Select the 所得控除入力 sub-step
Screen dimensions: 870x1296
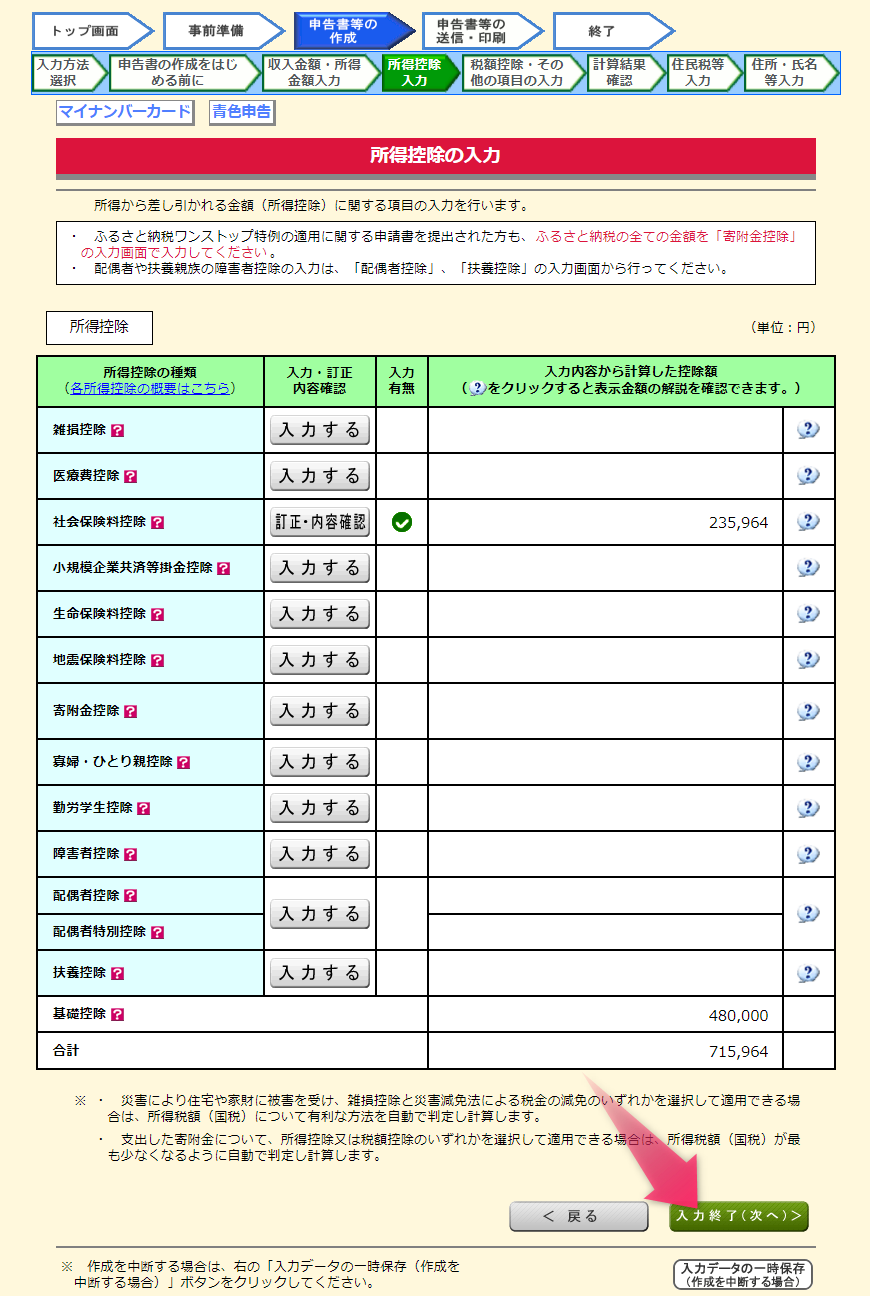(419, 73)
